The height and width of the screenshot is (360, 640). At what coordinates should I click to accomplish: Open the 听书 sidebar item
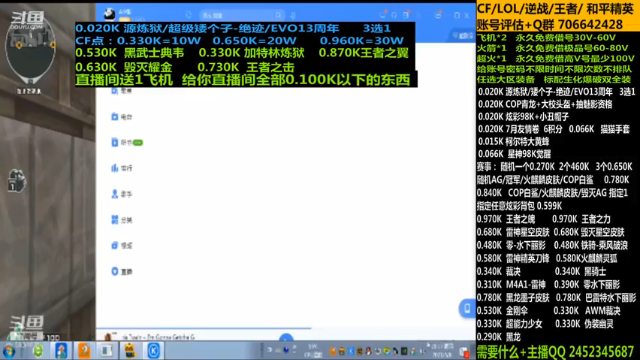pyautogui.click(x=127, y=142)
